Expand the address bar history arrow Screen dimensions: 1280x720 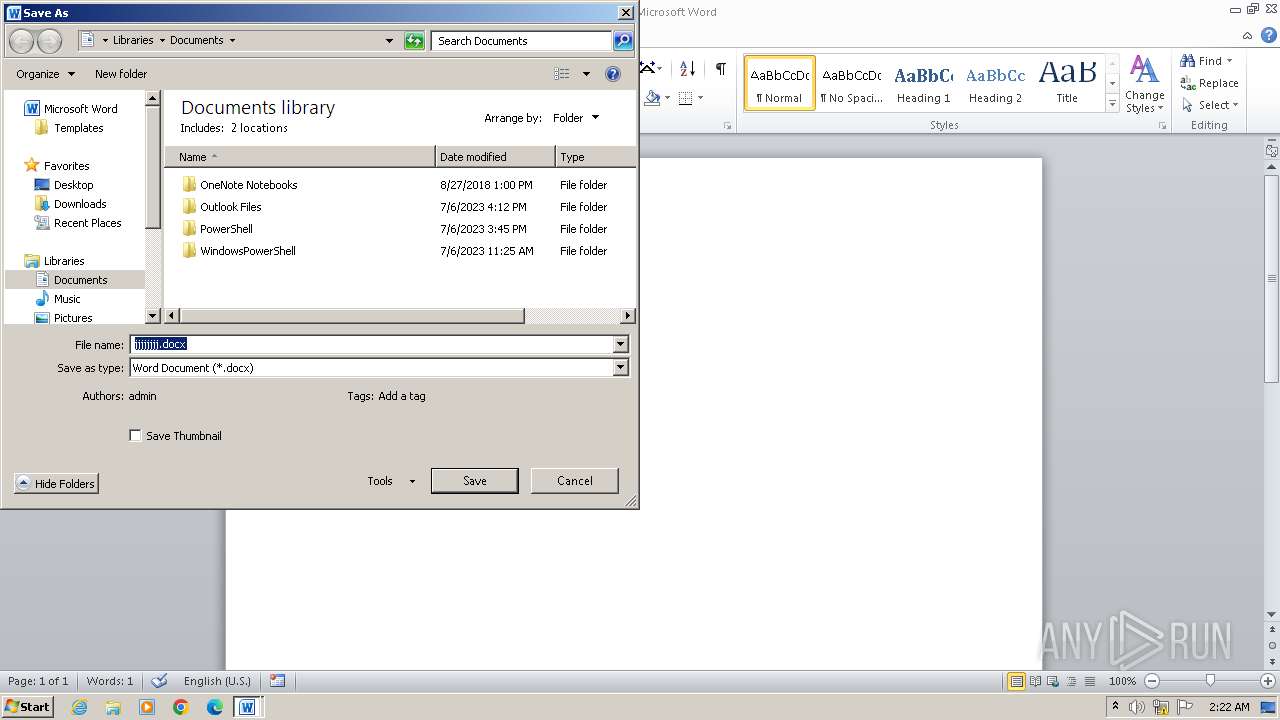(389, 41)
